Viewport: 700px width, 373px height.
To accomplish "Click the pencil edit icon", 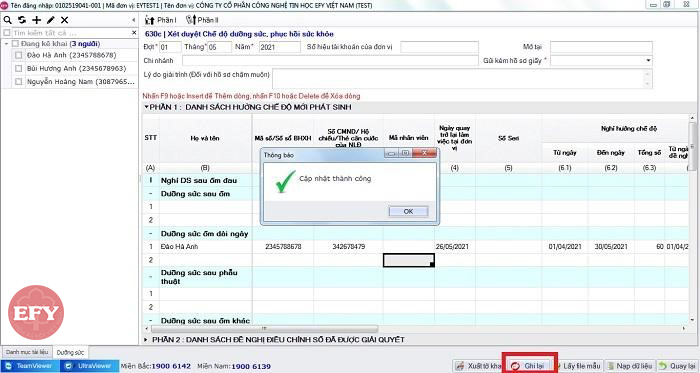I will click(x=50, y=20).
